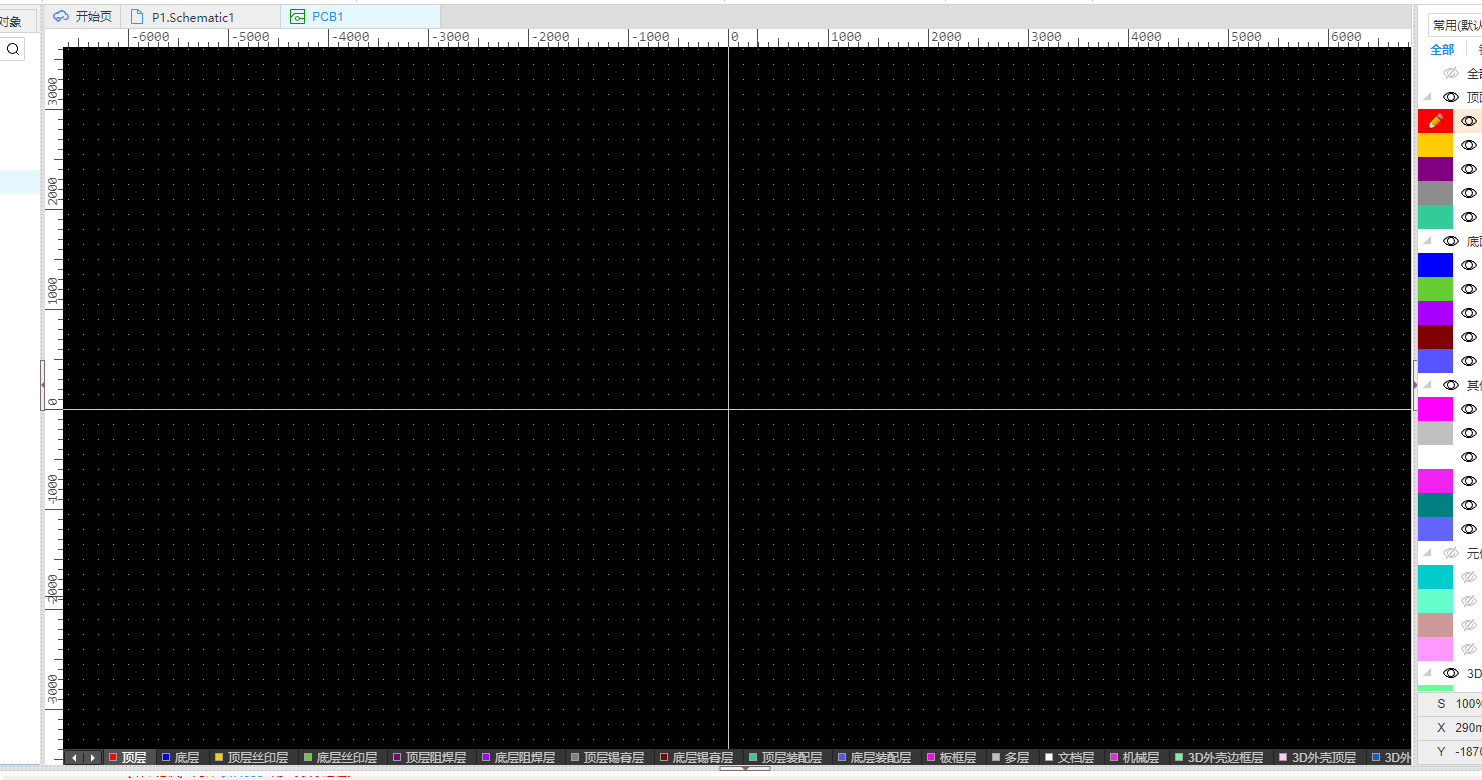Hide the layer with the yellow swatch
Viewport: 1482px width, 780px height.
click(x=1468, y=145)
